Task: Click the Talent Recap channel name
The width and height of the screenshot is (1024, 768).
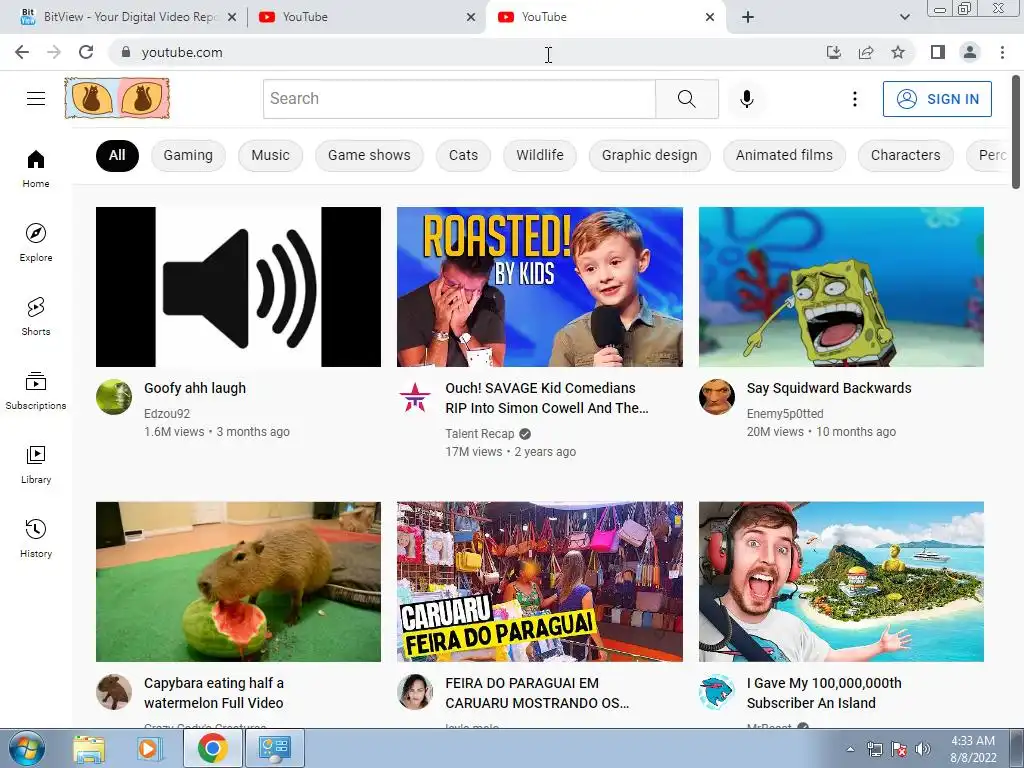Action: 479,434
